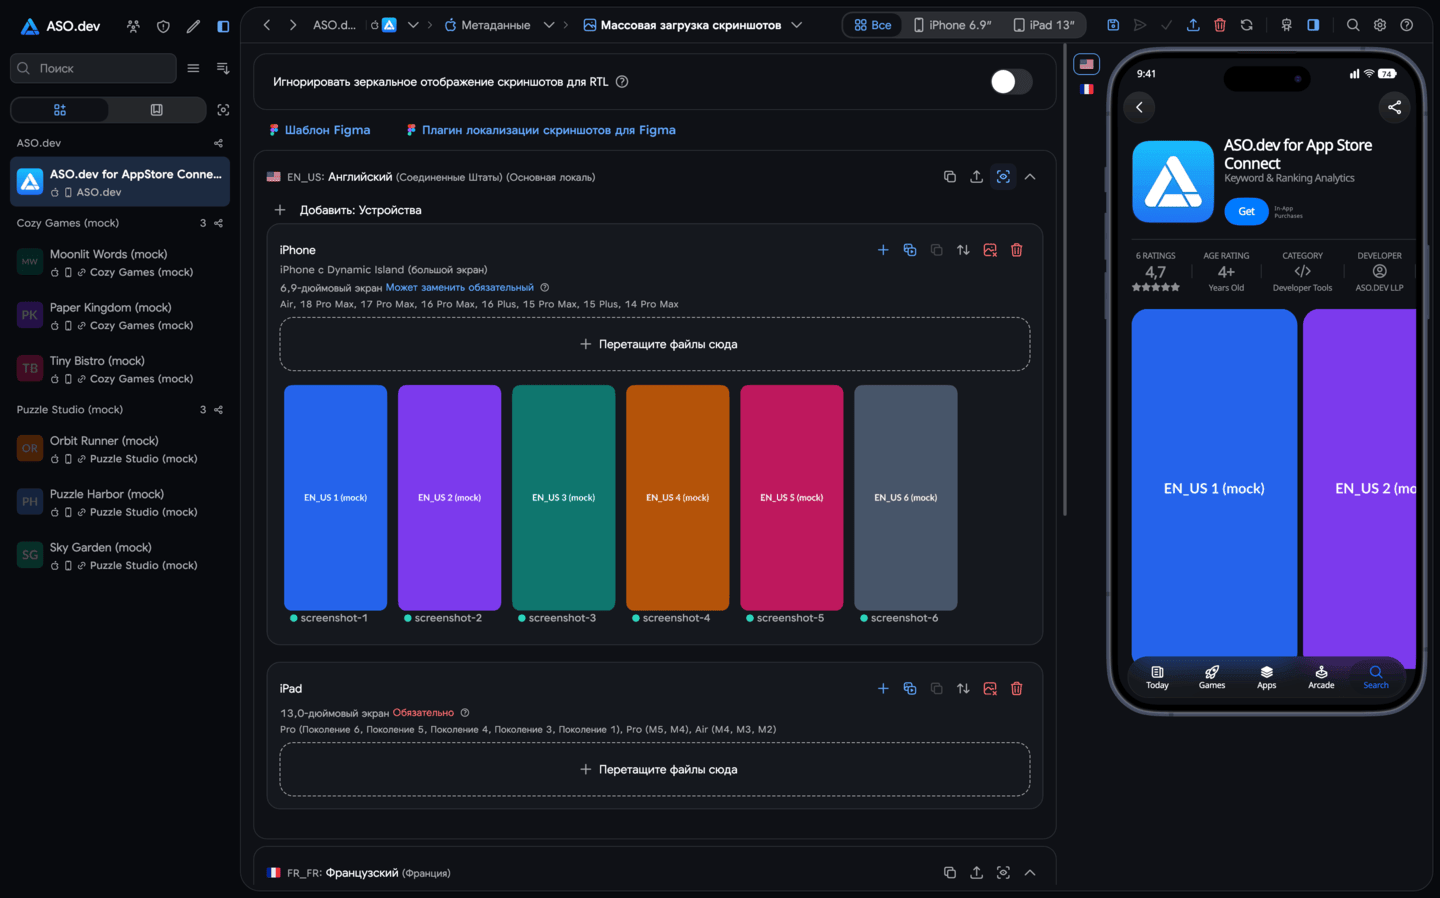
Task: Click the Get button in the phone preview
Action: [1246, 211]
